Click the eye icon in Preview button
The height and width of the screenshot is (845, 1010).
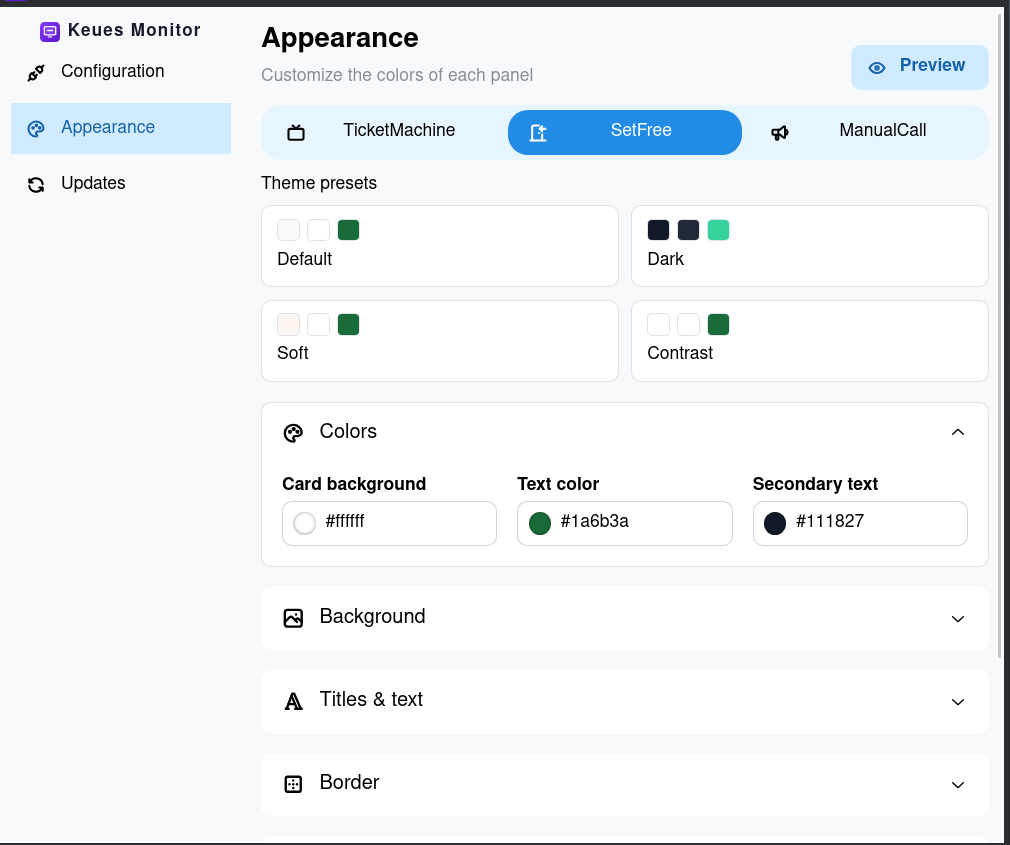pyautogui.click(x=877, y=68)
